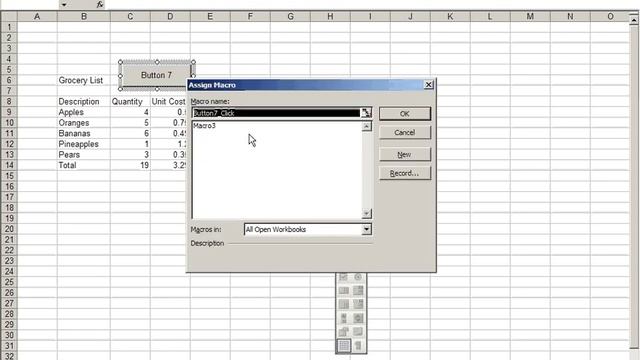Click the Insert Function fx icon
This screenshot has height=360, width=640.
(x=100, y=4)
